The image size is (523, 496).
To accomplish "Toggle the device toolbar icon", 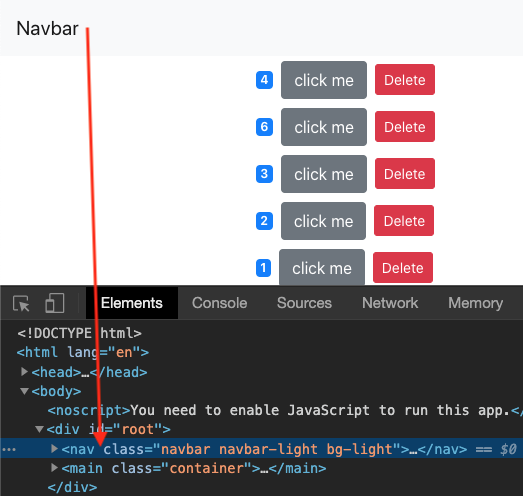I will click(x=55, y=303).
